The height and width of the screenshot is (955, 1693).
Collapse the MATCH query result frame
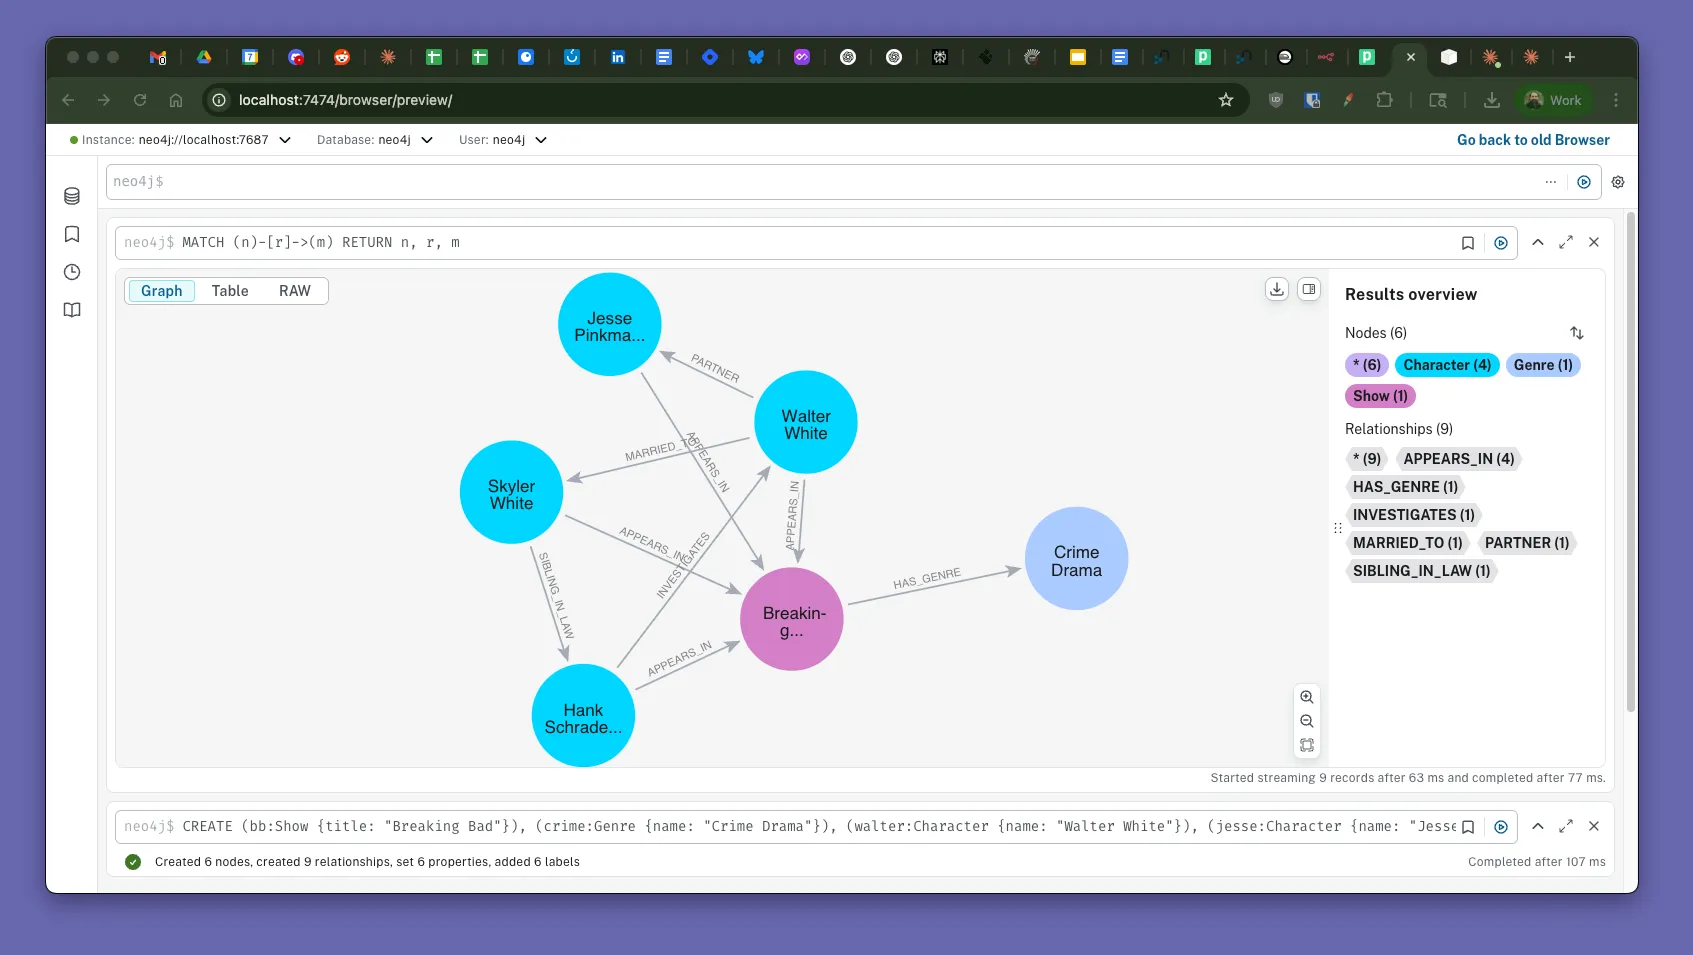pyautogui.click(x=1538, y=243)
